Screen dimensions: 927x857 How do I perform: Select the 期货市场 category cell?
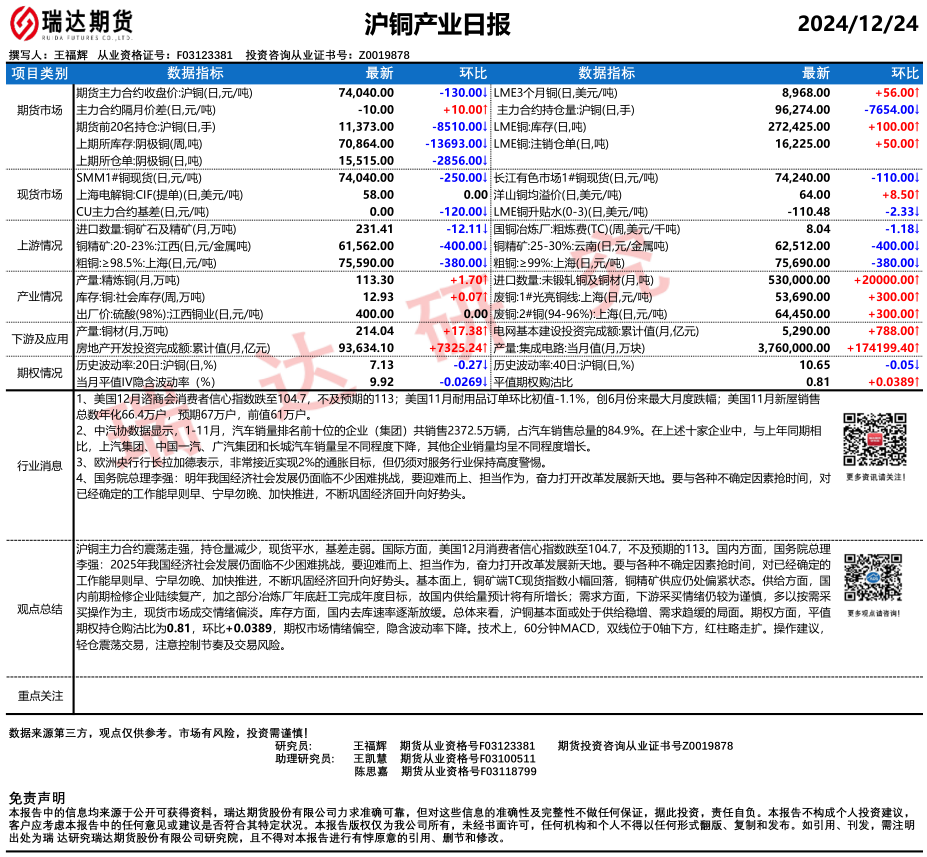coord(40,109)
